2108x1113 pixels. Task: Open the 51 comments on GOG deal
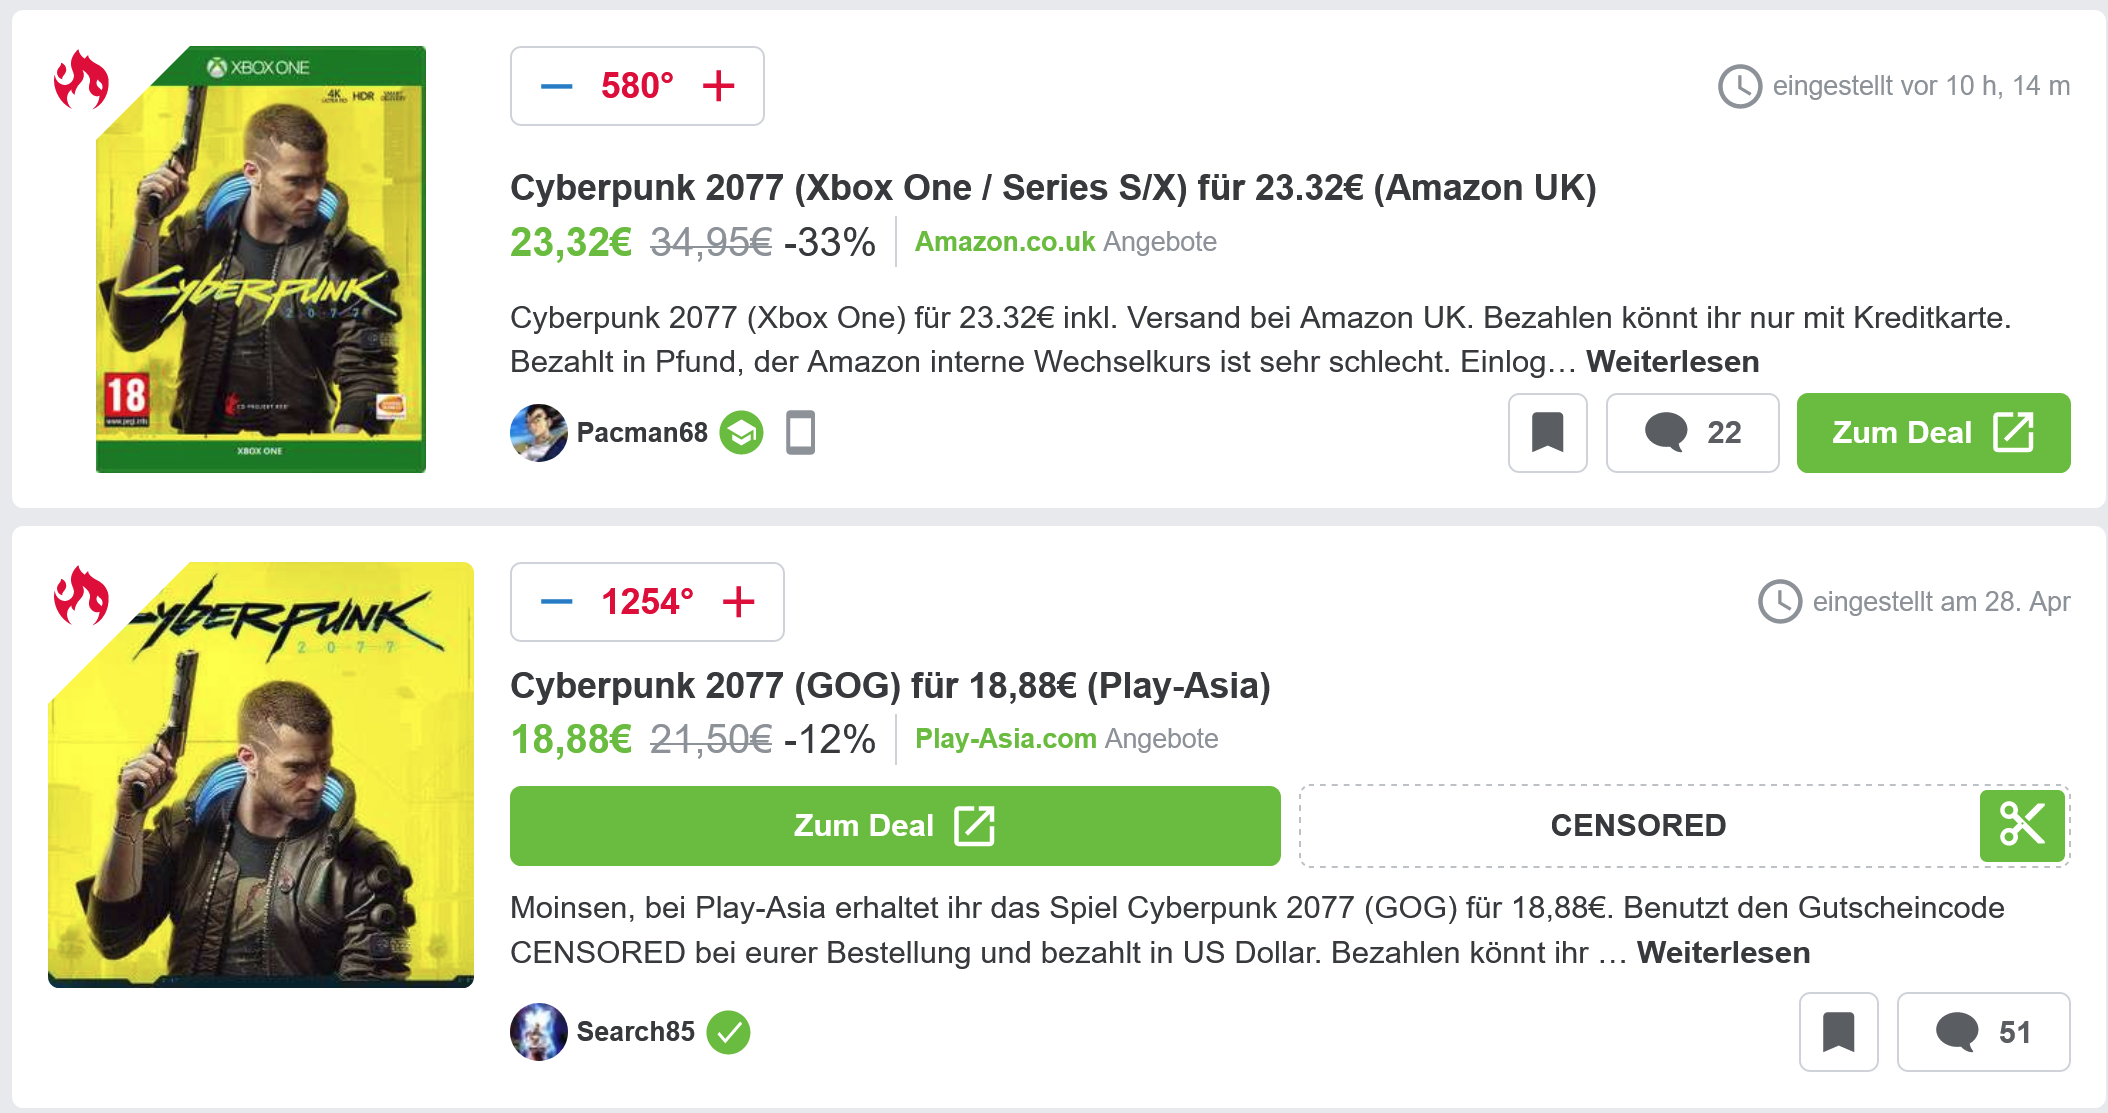1983,1032
